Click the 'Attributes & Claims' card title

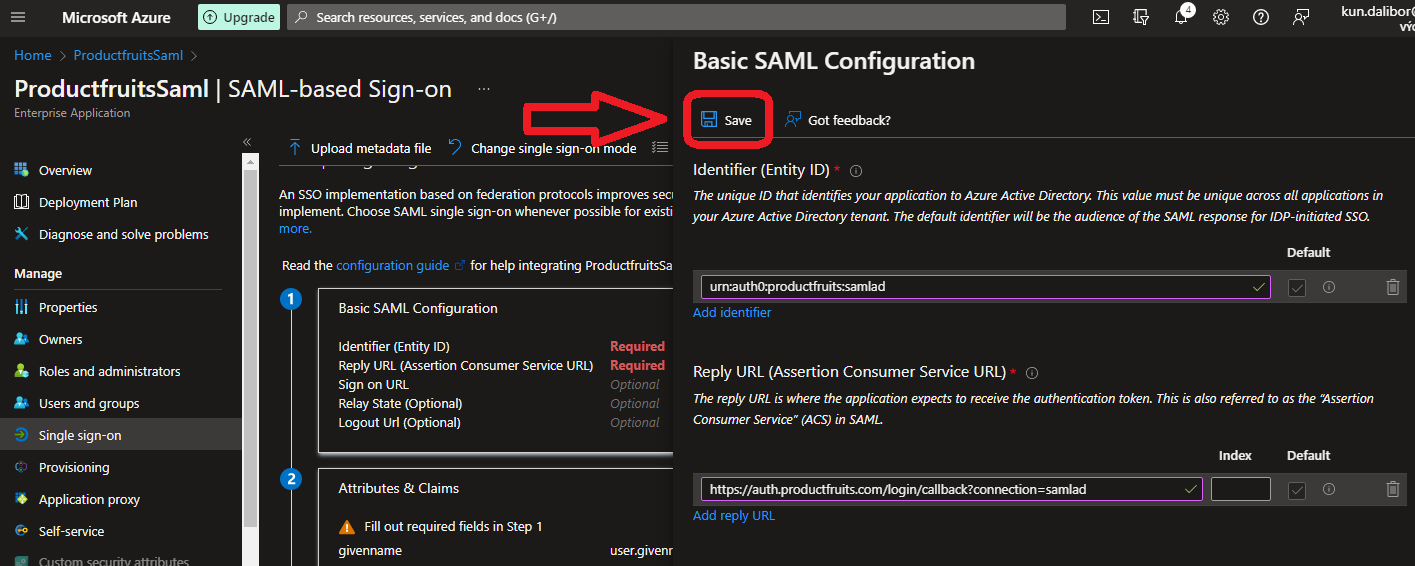399,488
